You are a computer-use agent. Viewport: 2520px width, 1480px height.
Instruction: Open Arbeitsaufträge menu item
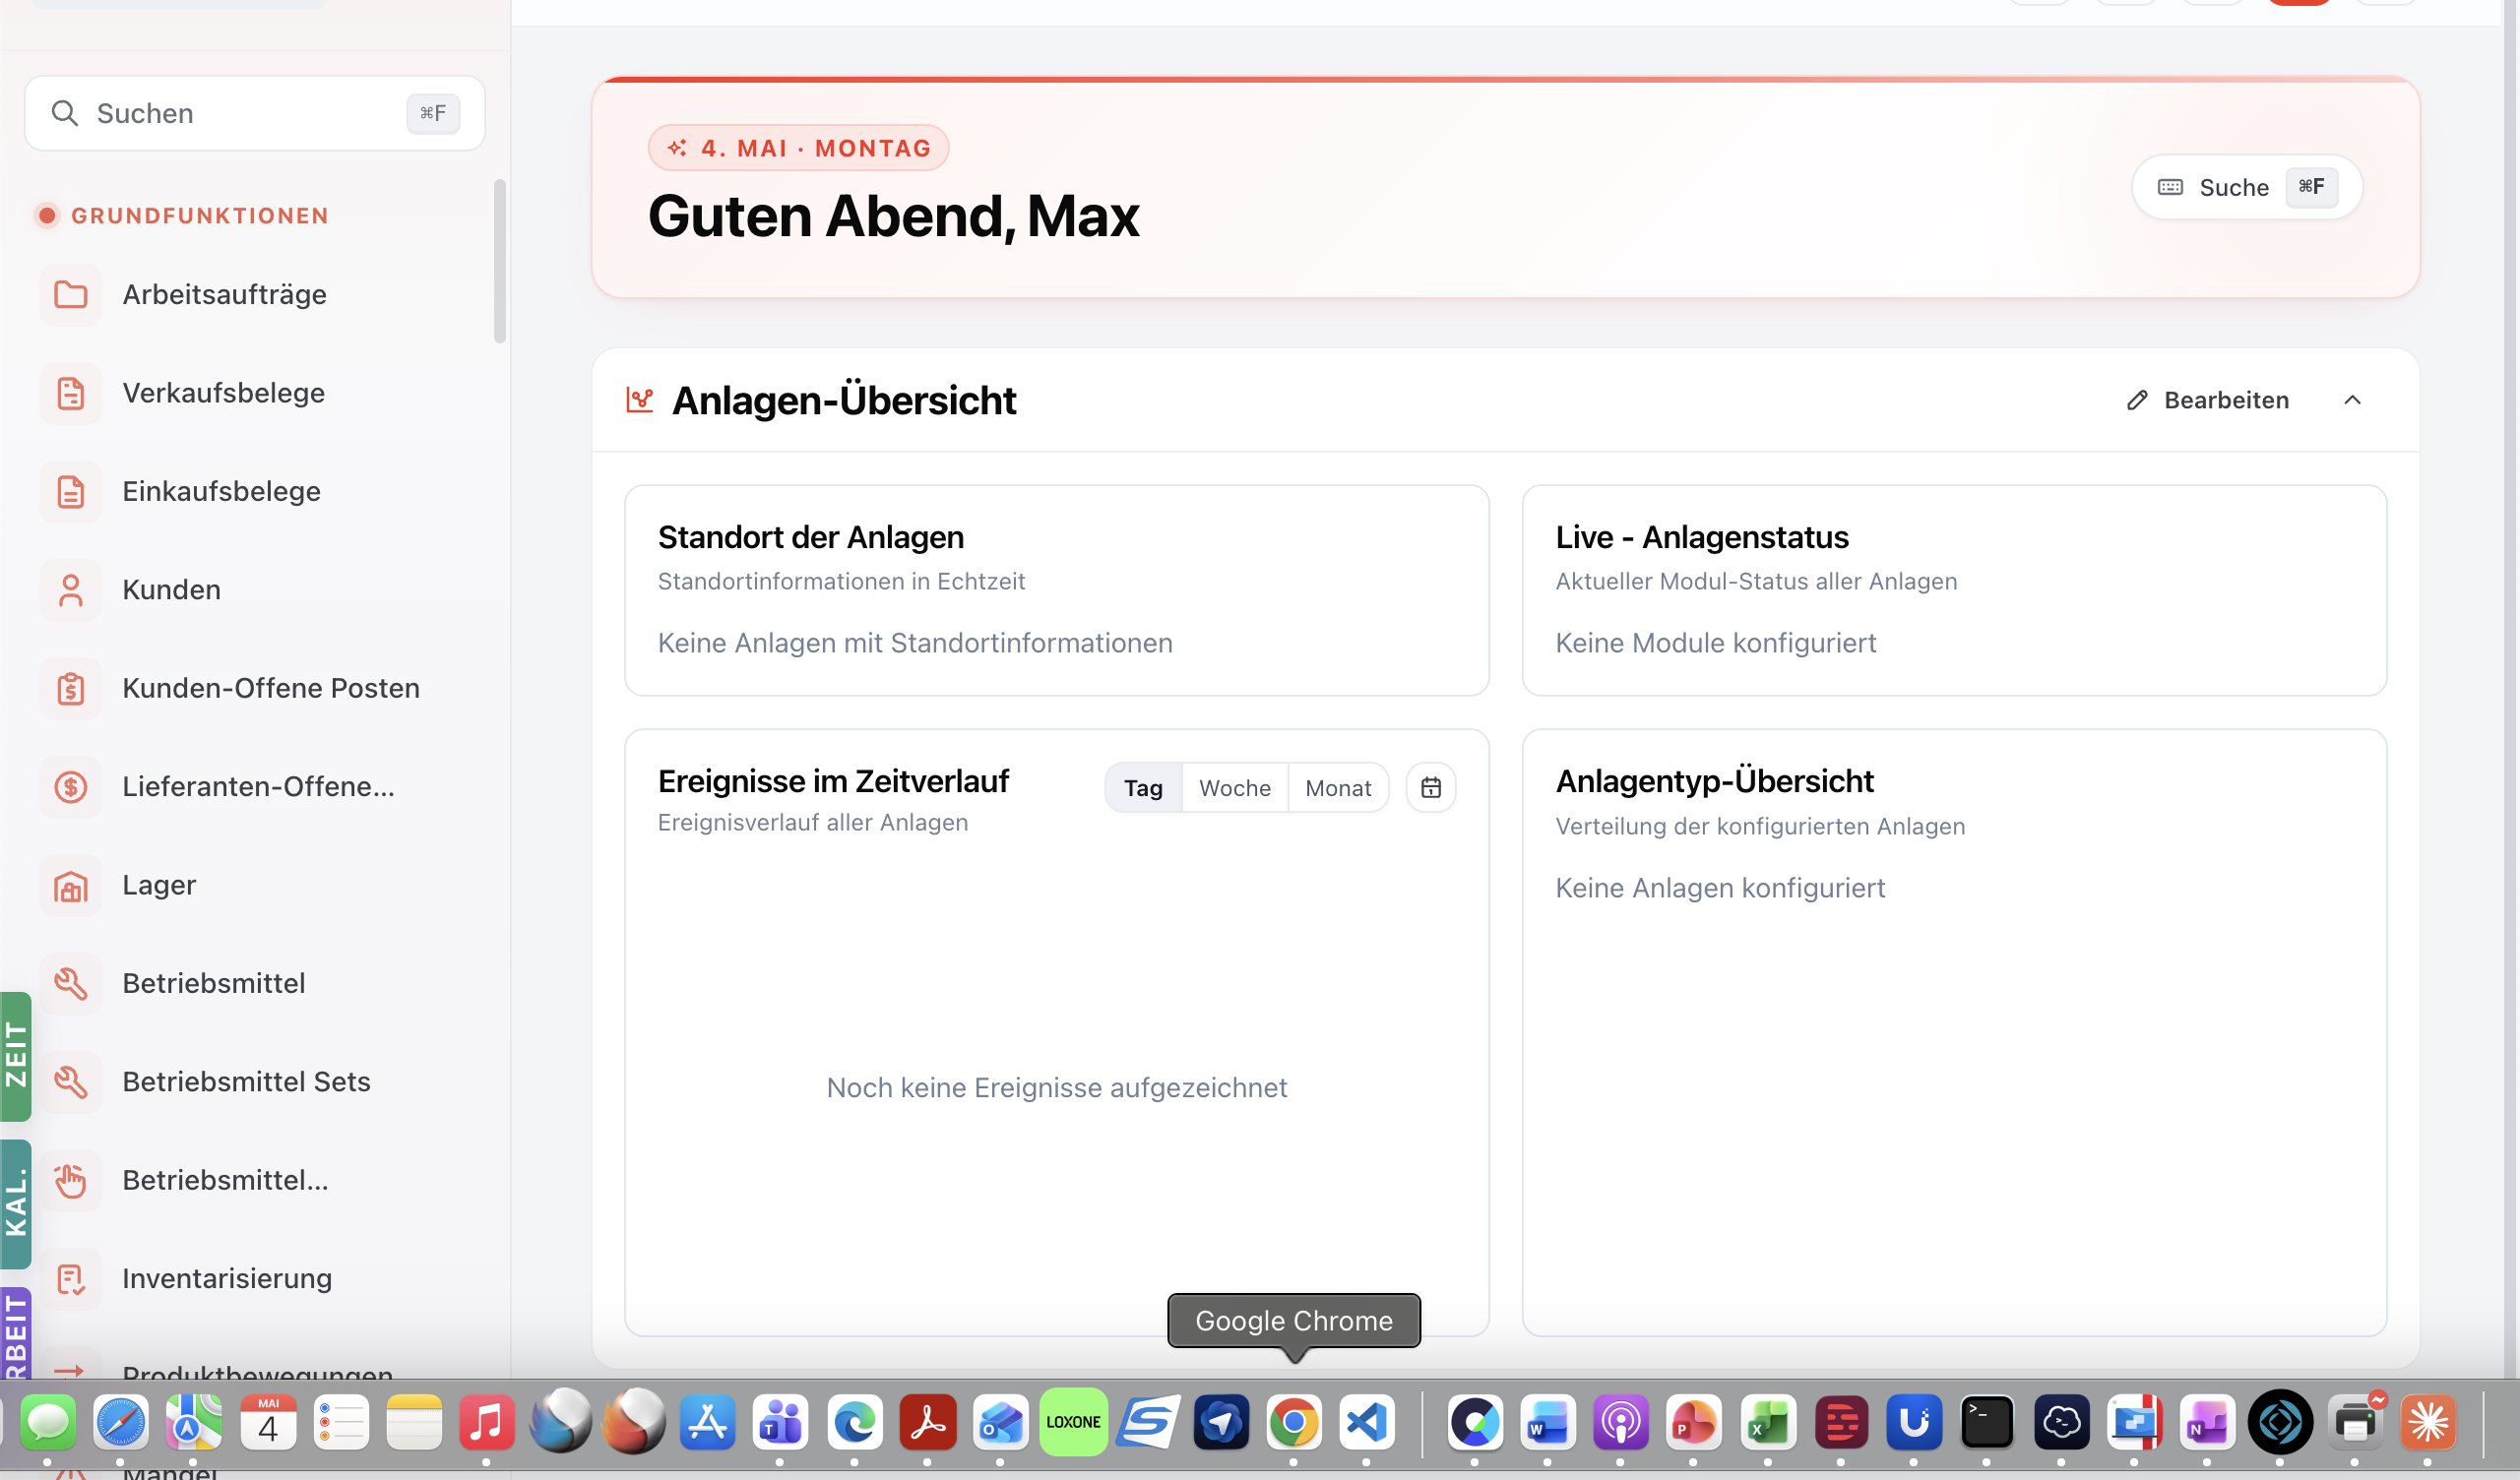tap(255, 295)
